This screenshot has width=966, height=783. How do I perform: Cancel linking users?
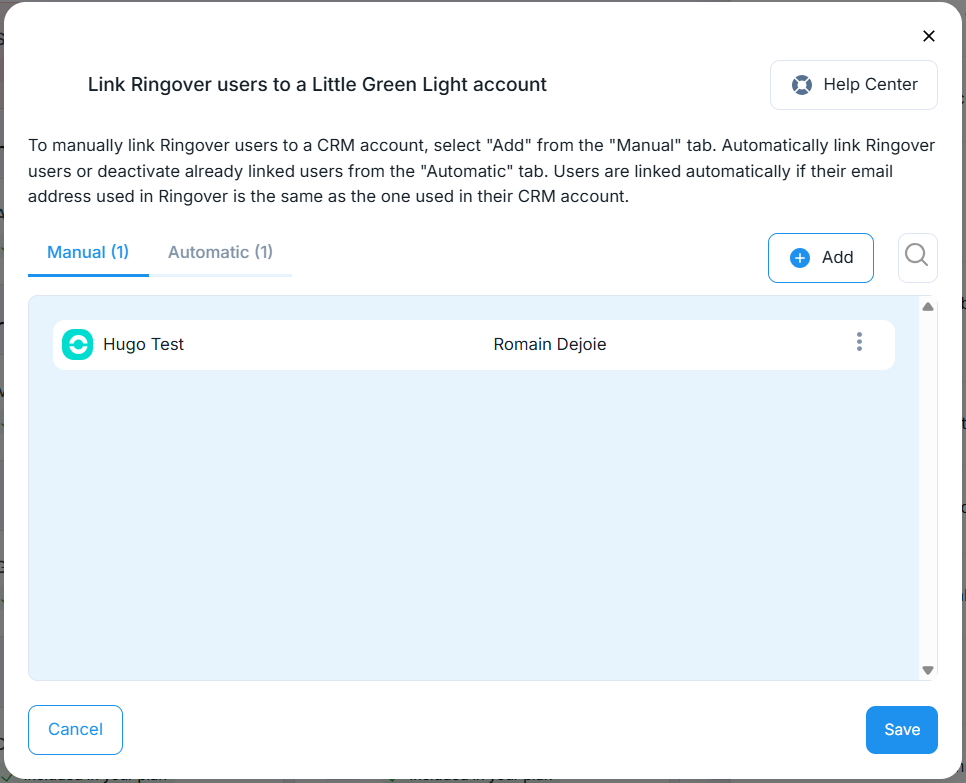click(x=75, y=730)
